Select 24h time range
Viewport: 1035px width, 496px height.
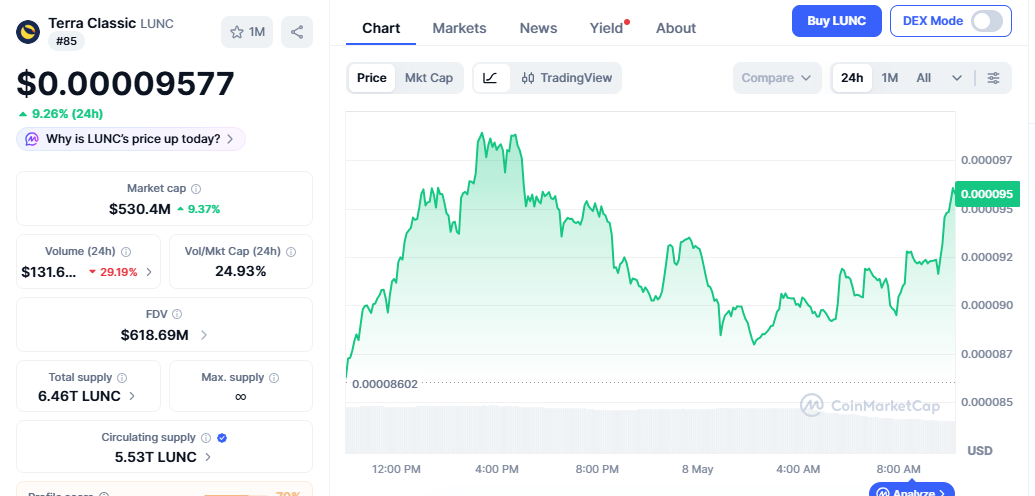coord(851,78)
